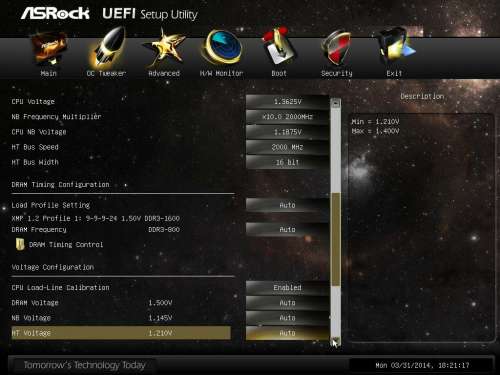500x375 pixels.
Task: Click the Min = 1.210V description line
Action: (375, 122)
